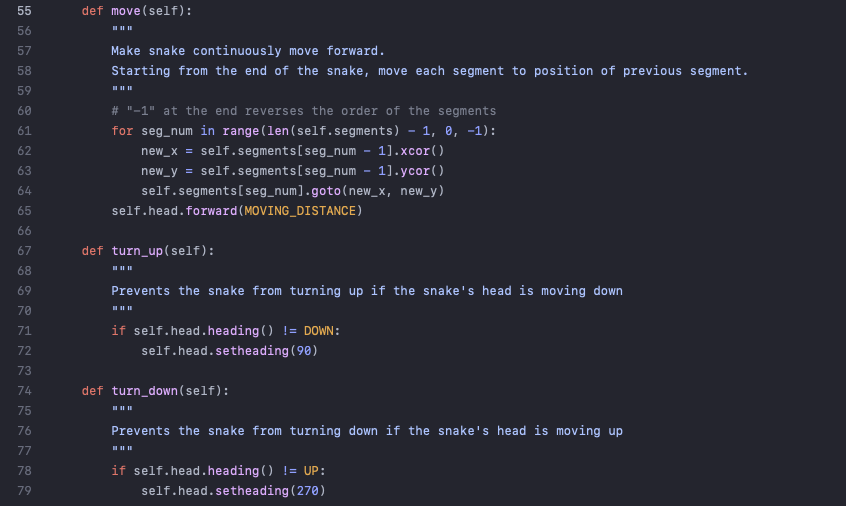Click the MOVING_DISTANCE constant

click(x=300, y=211)
